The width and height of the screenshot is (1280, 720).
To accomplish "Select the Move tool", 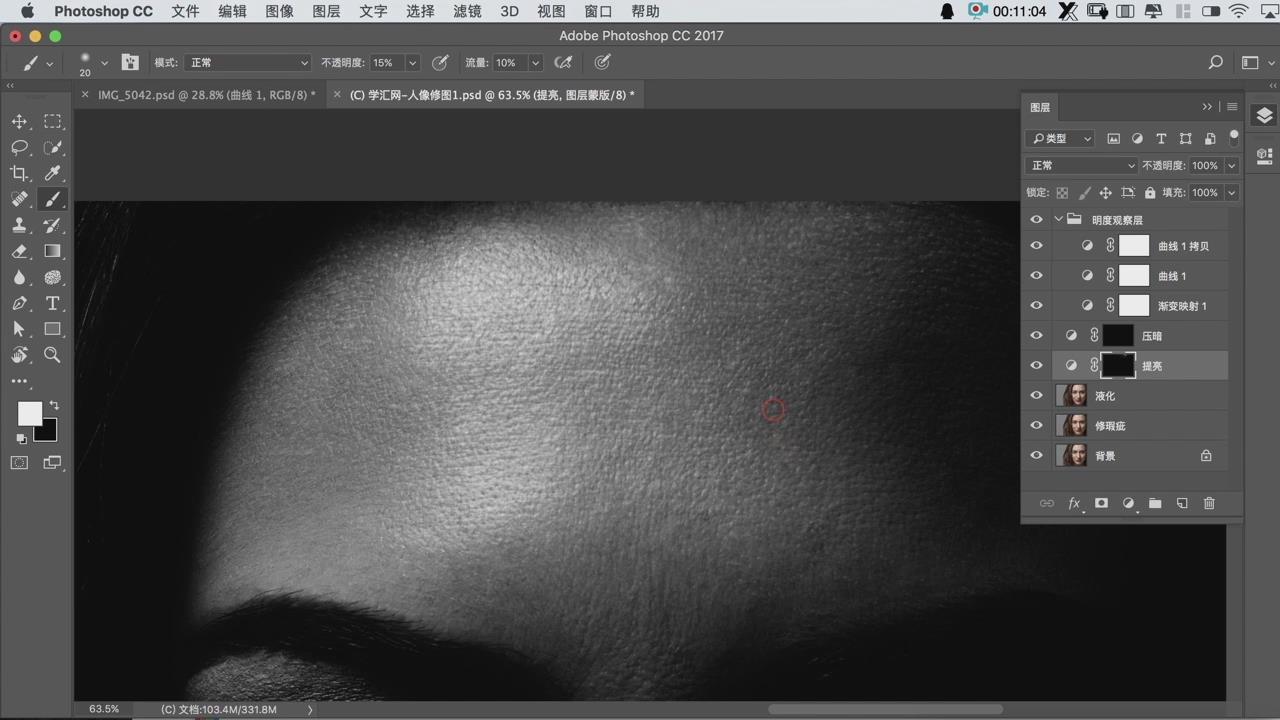I will point(19,121).
